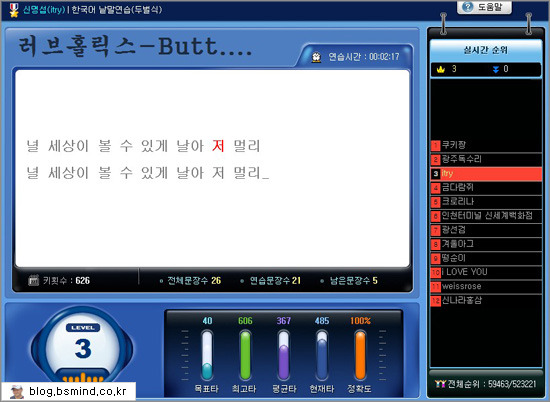Click the 신명섭(itry) username in title bar

pyautogui.click(x=44, y=9)
